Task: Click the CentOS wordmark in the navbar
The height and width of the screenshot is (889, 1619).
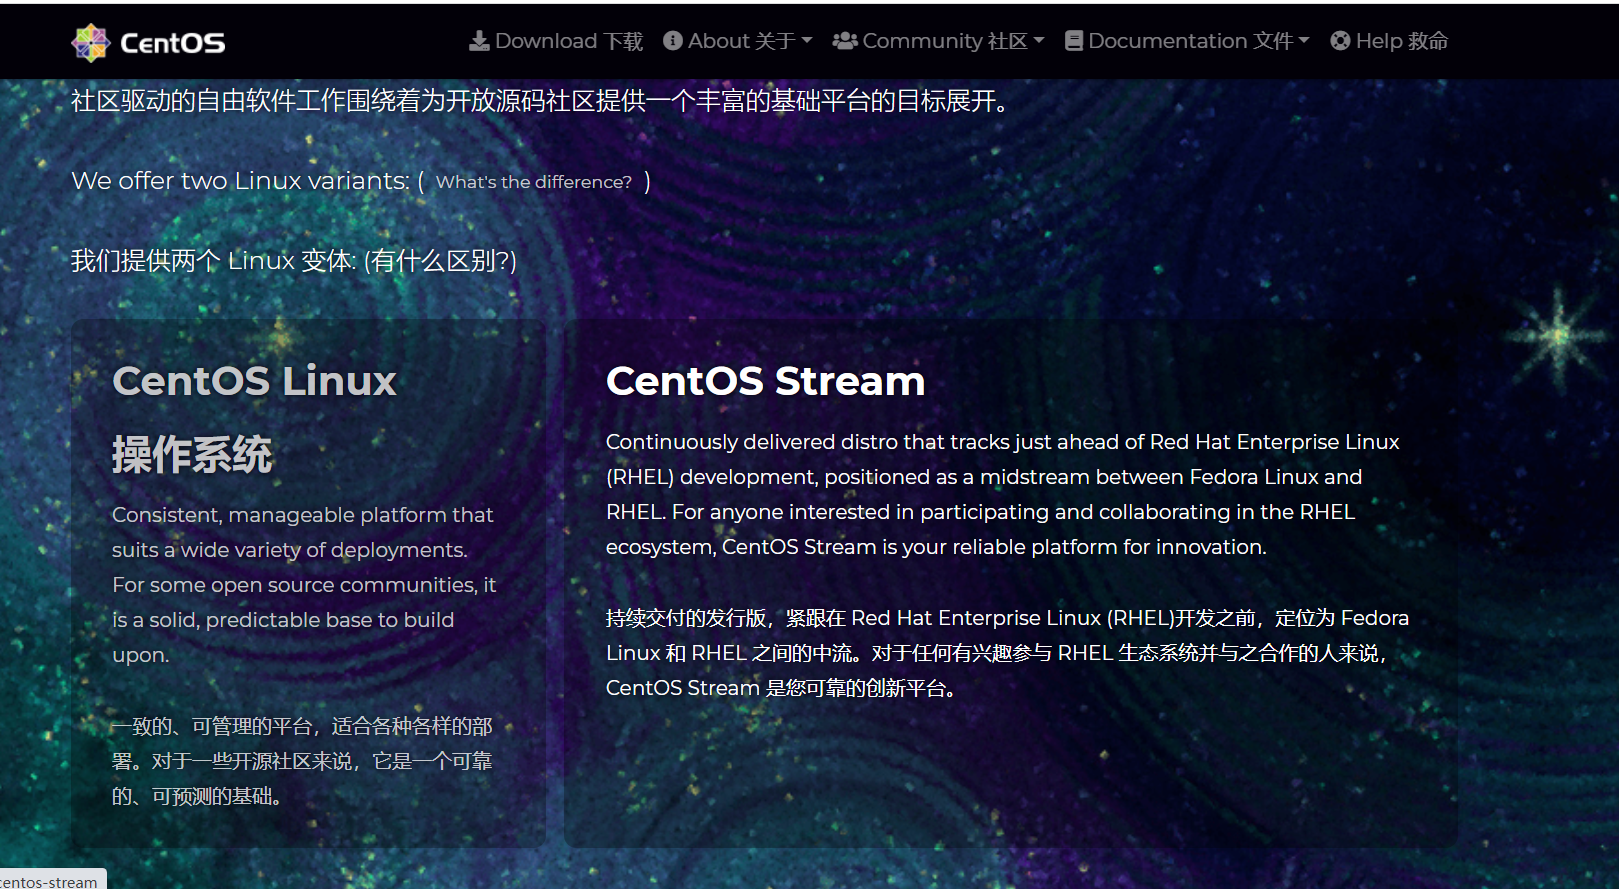Action: pyautogui.click(x=172, y=43)
